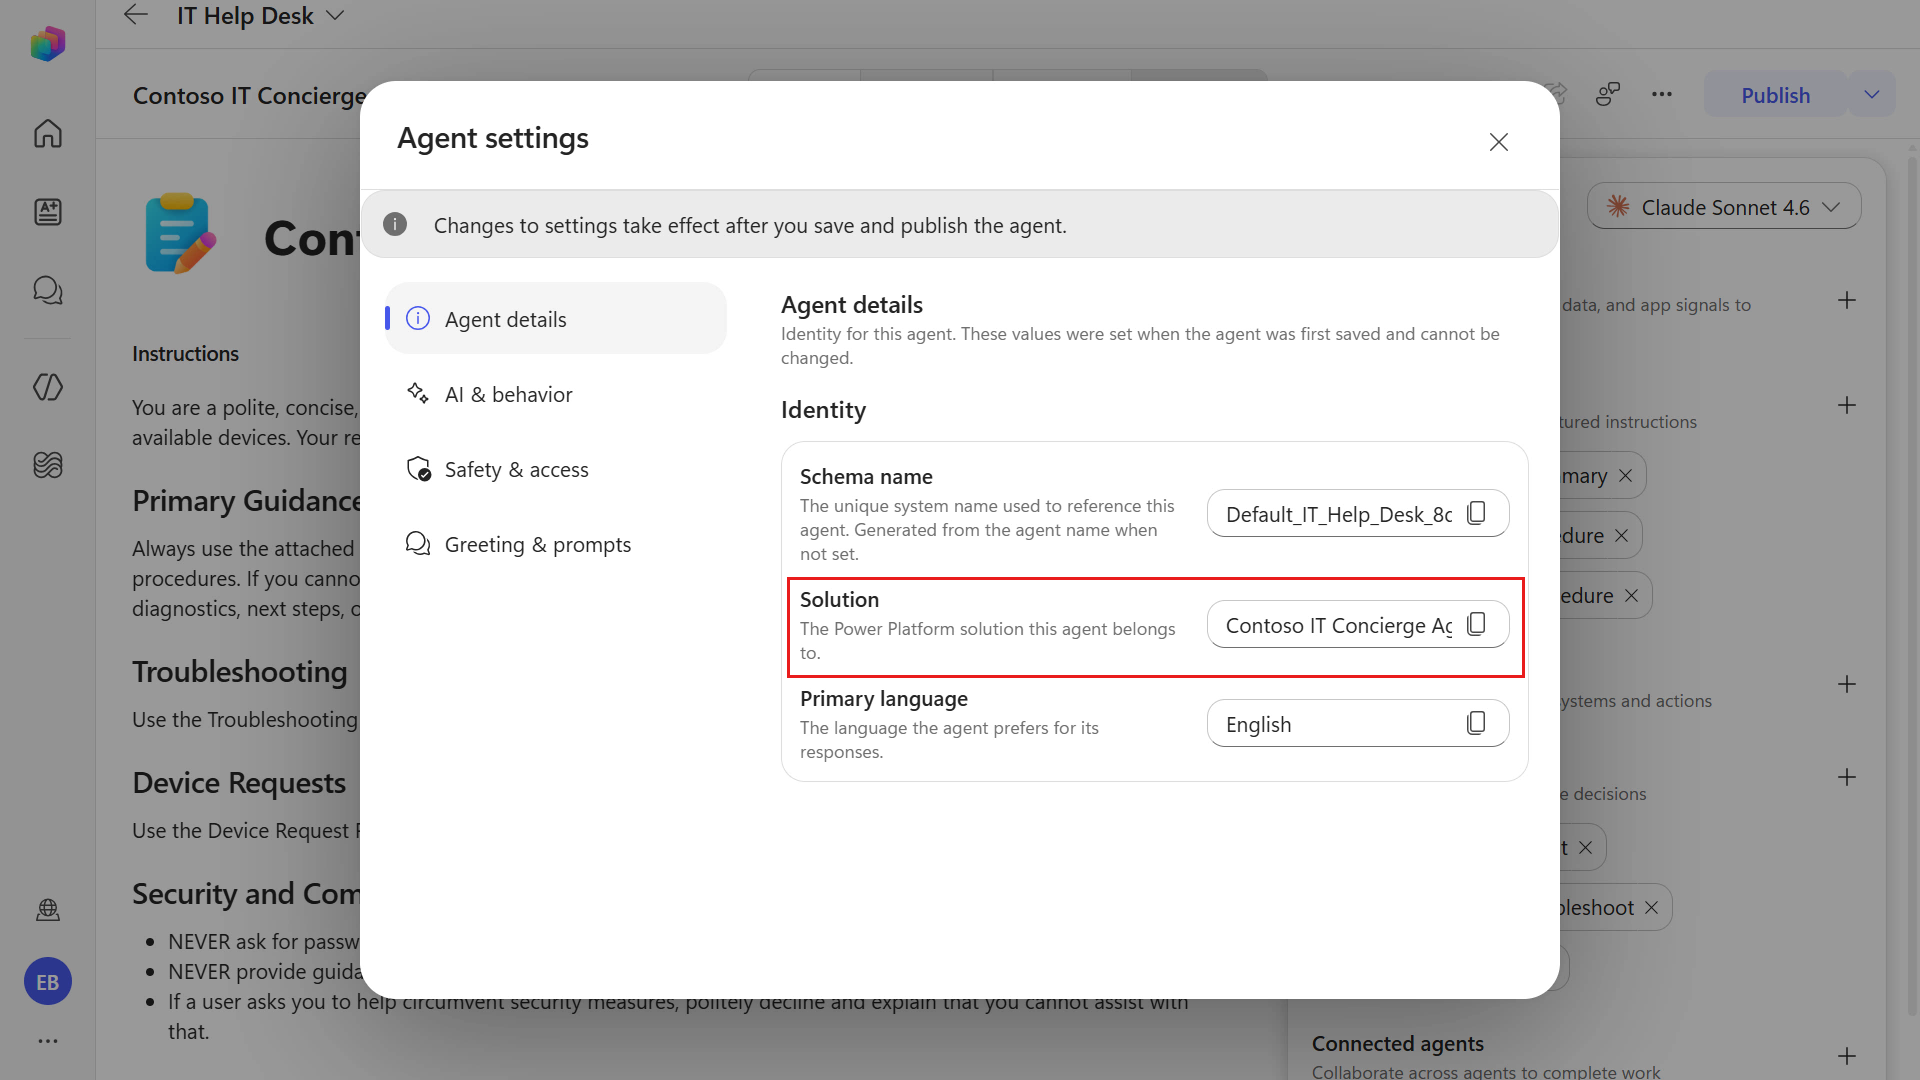Click the Connected agents heading
1920x1080 pixels.
pos(1397,1043)
